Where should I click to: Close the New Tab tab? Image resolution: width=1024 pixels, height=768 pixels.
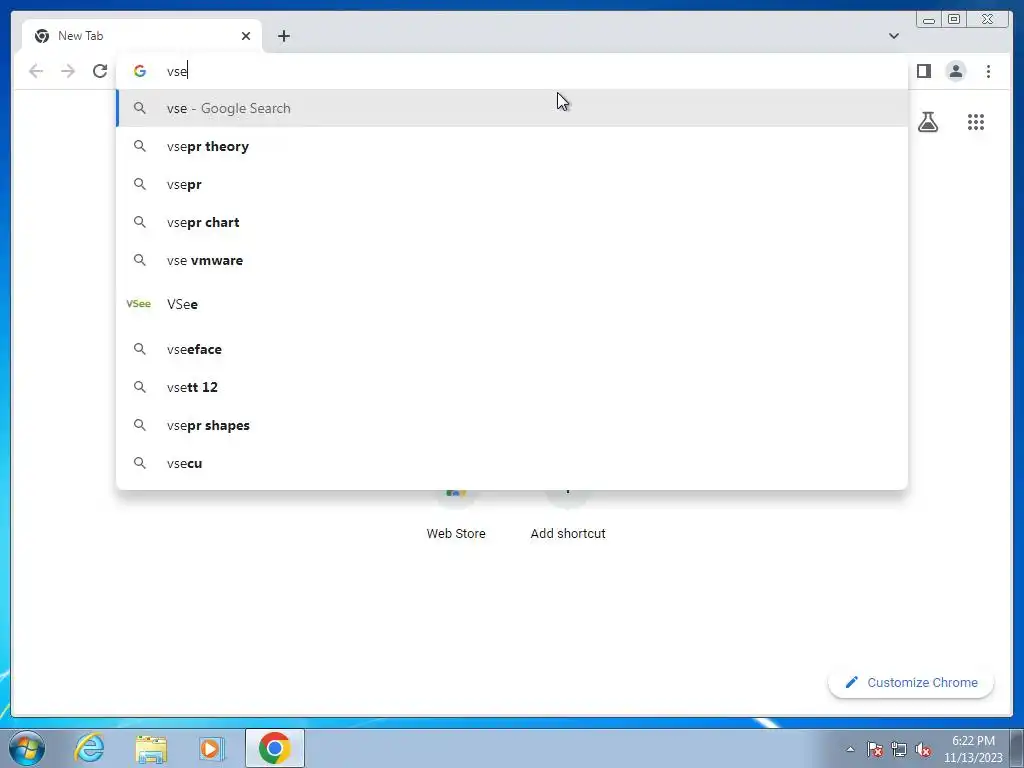pyautogui.click(x=246, y=36)
